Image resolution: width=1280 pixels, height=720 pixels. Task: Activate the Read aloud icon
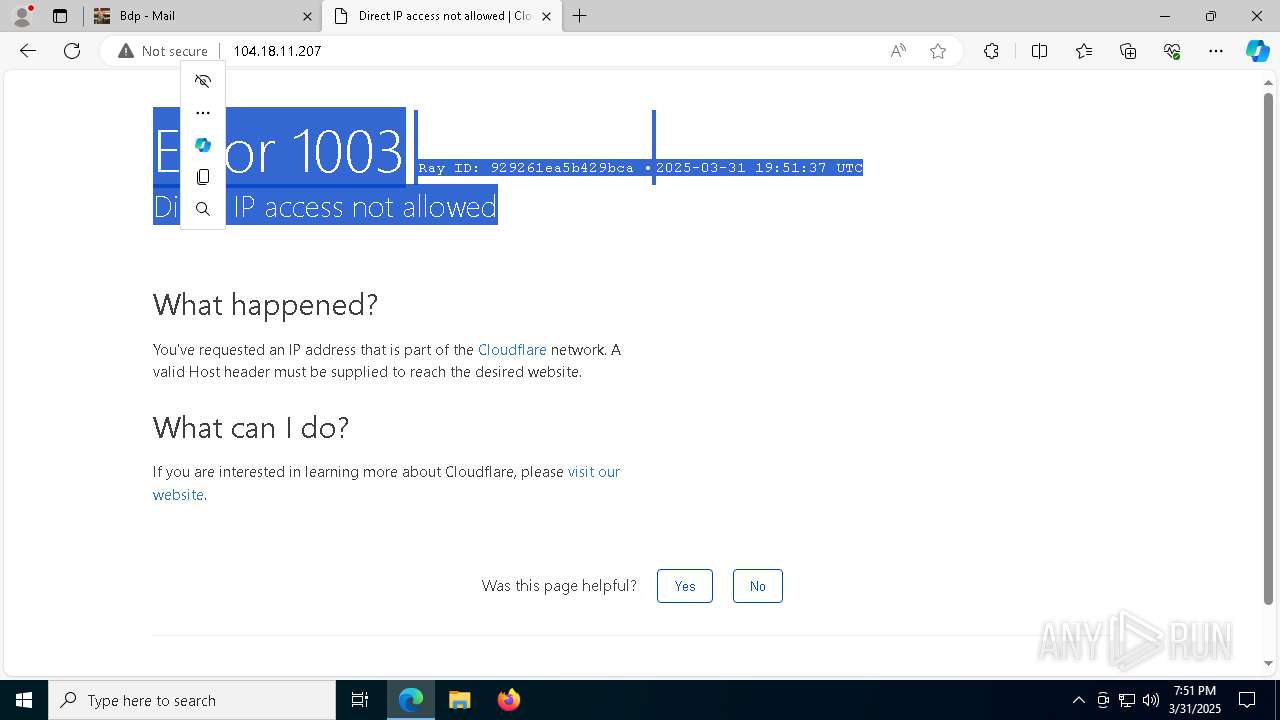898,51
